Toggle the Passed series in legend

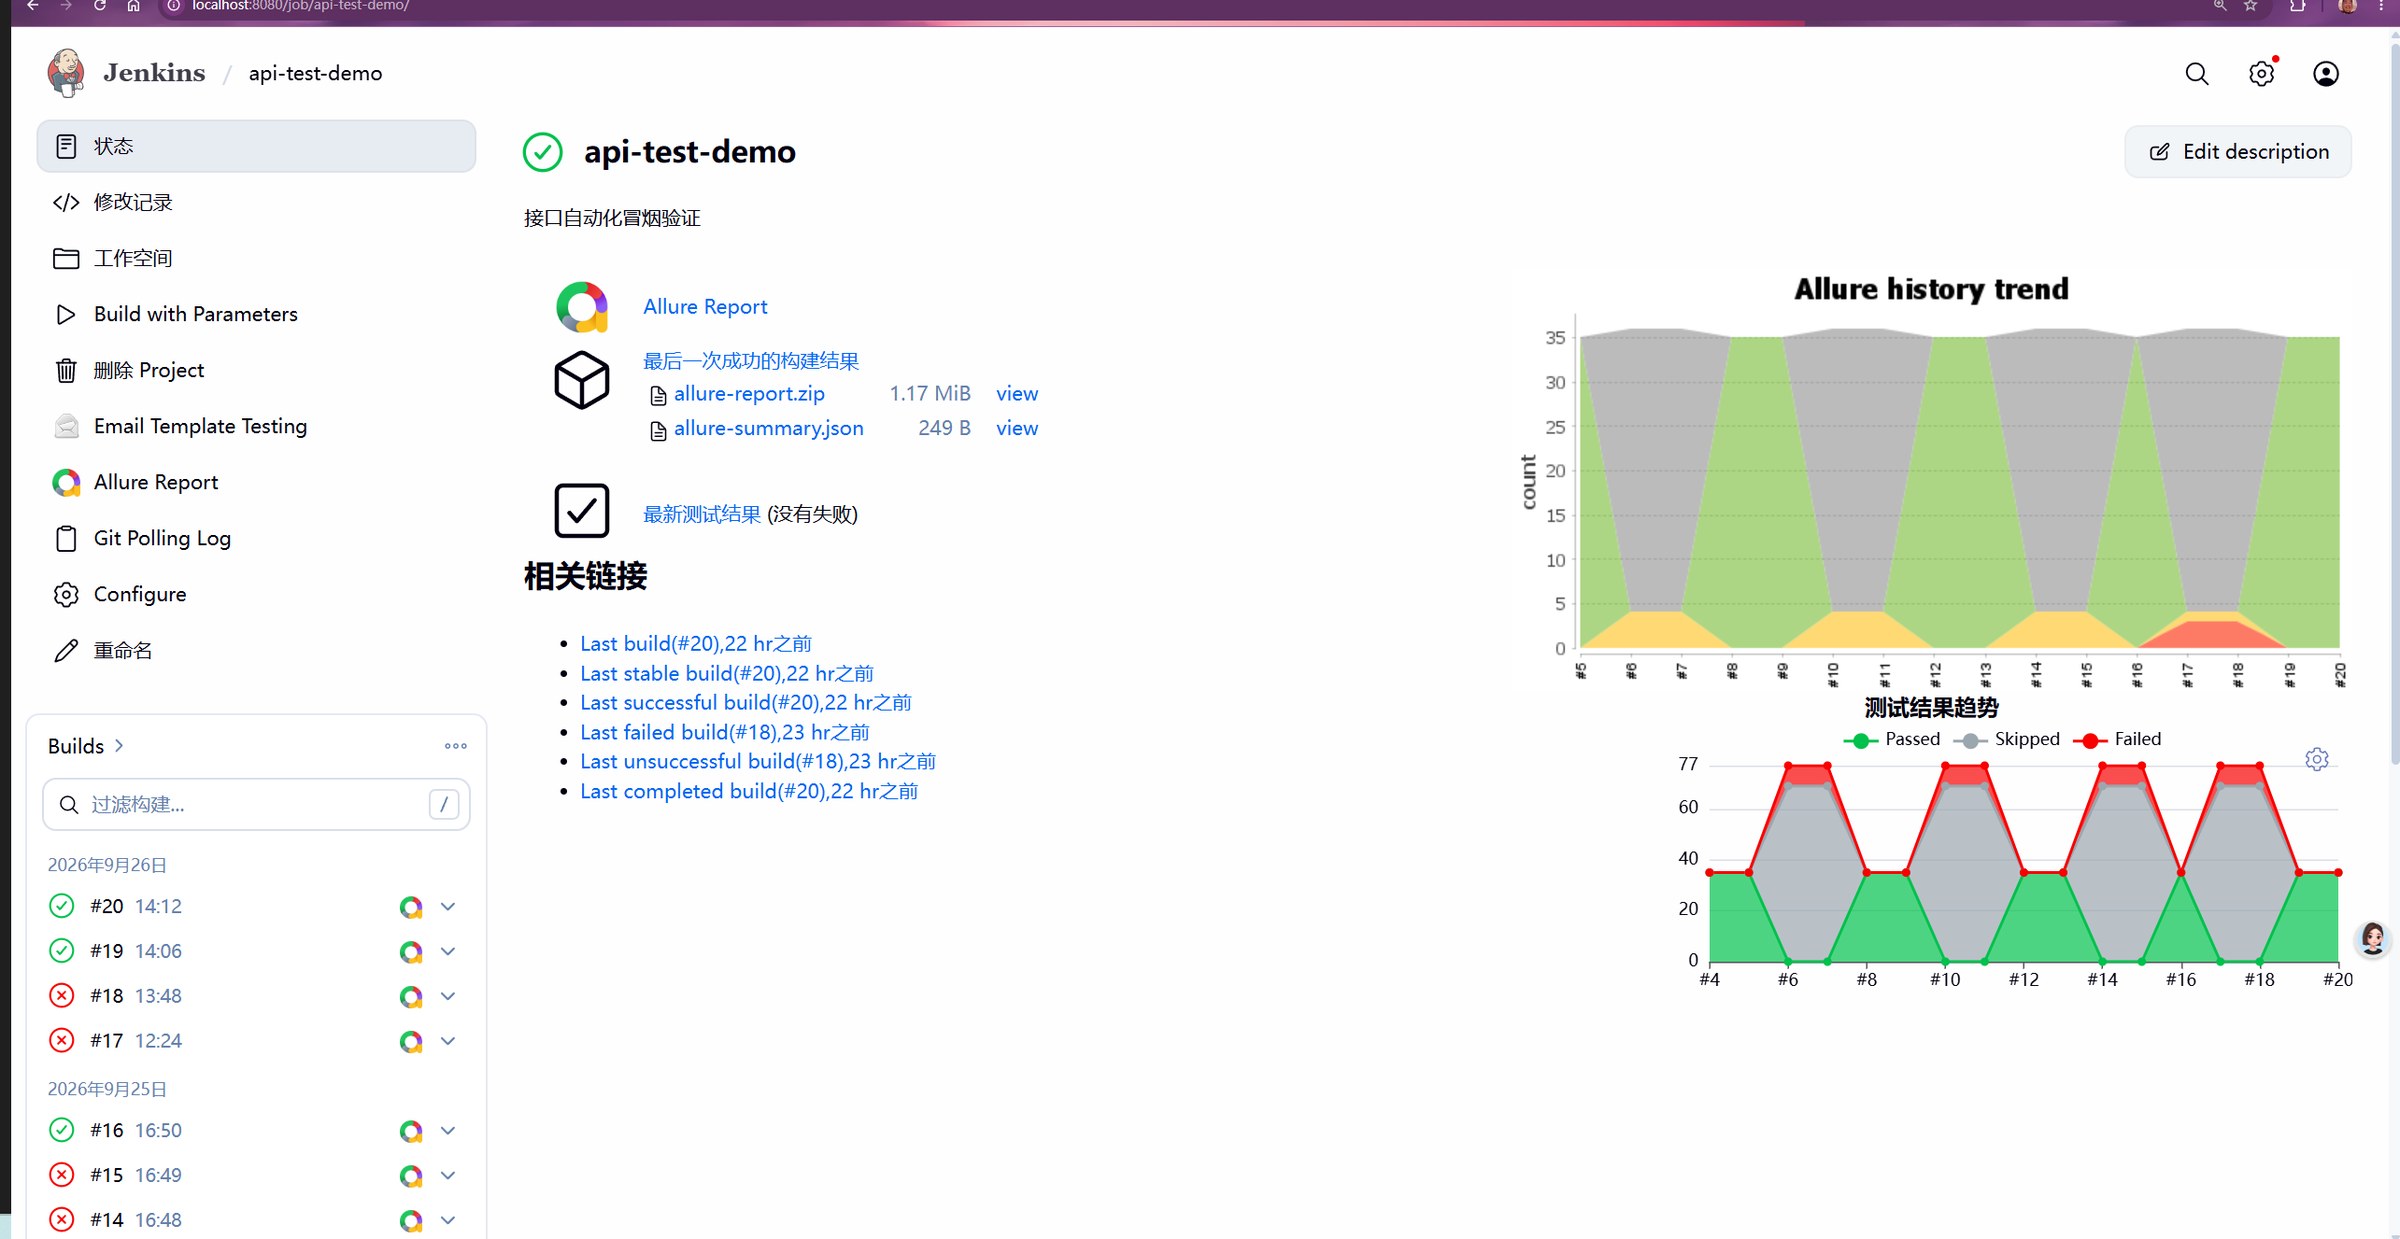[x=1892, y=740]
